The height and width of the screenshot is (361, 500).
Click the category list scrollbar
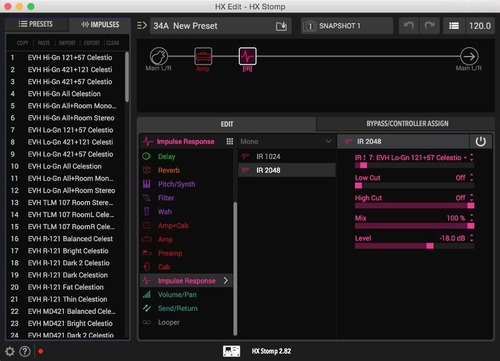click(235, 268)
